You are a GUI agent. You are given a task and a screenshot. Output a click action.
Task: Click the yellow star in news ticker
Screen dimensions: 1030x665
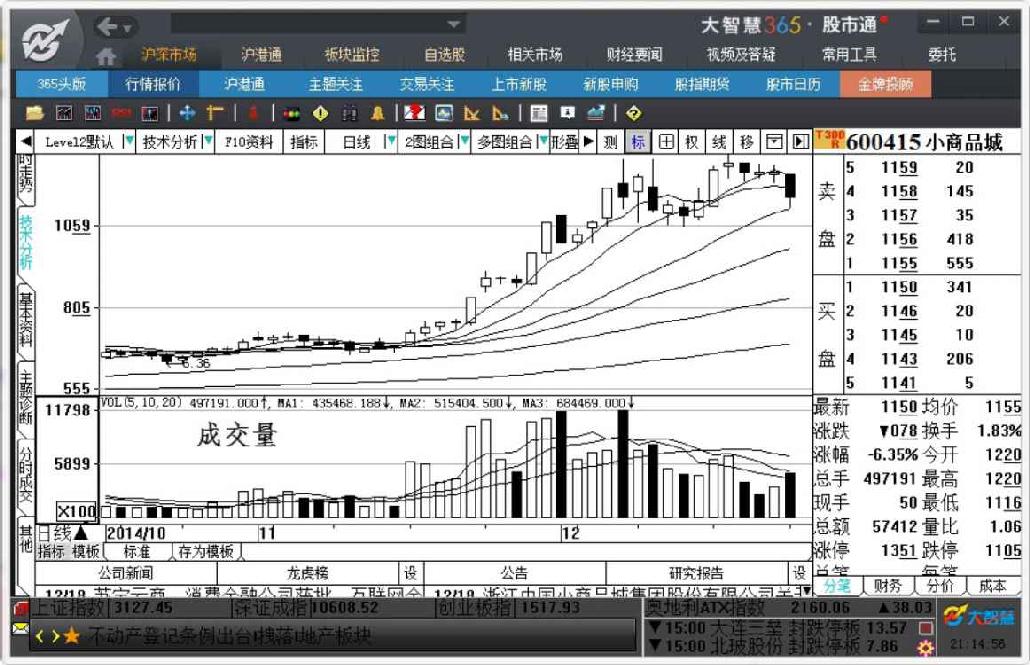[72, 636]
